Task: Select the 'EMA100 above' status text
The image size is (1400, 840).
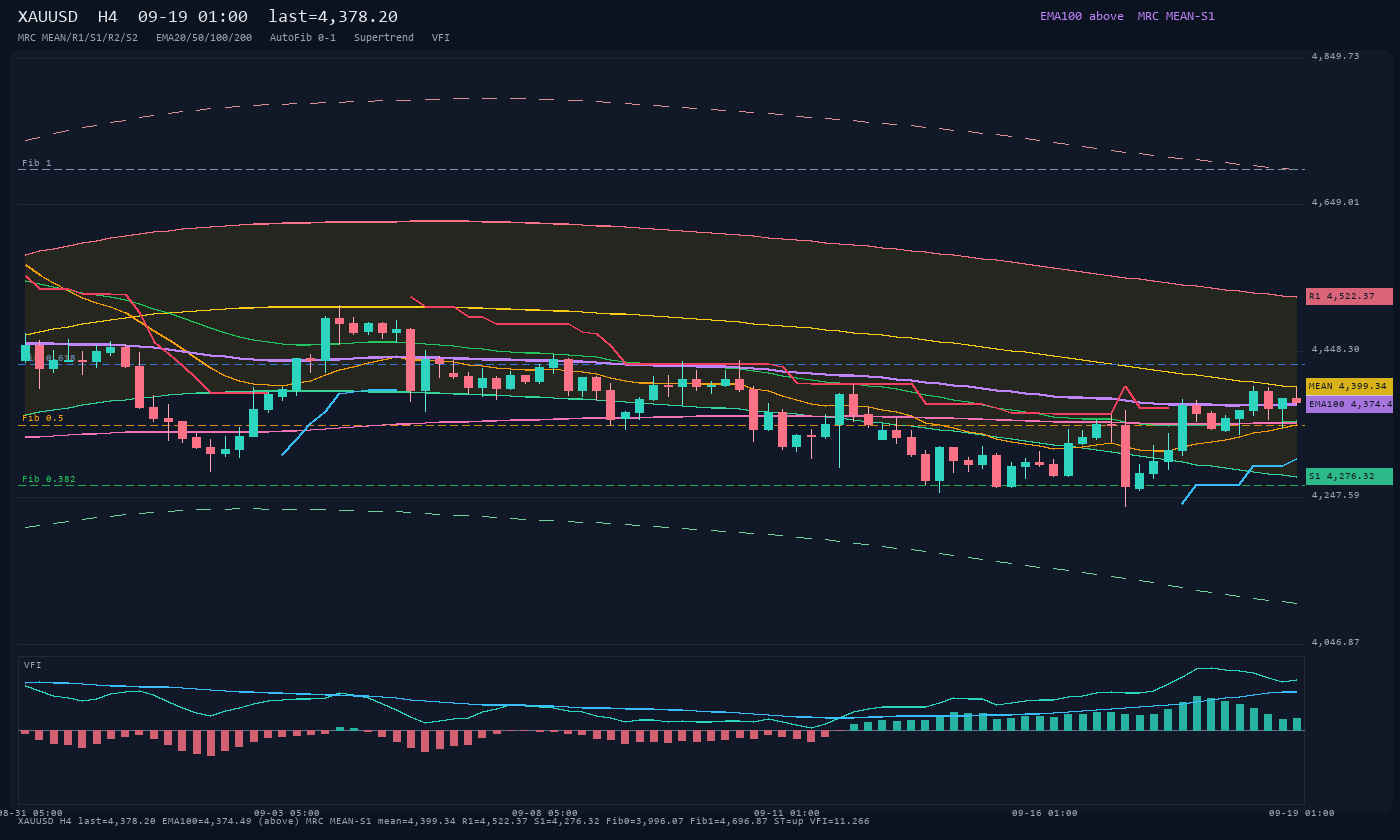Action: [1082, 16]
